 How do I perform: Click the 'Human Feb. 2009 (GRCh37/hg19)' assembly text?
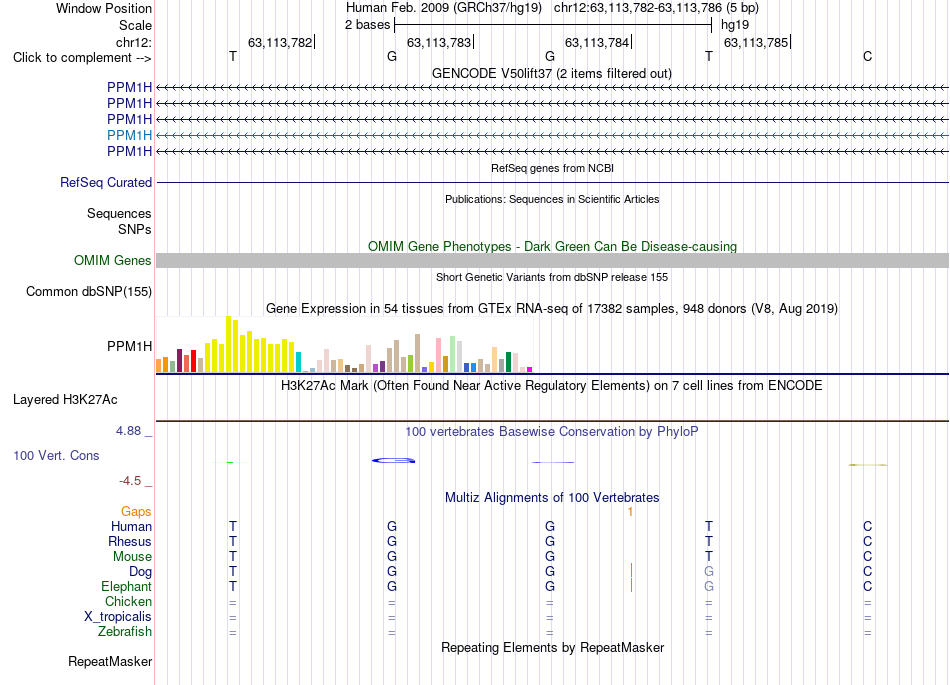tap(443, 8)
